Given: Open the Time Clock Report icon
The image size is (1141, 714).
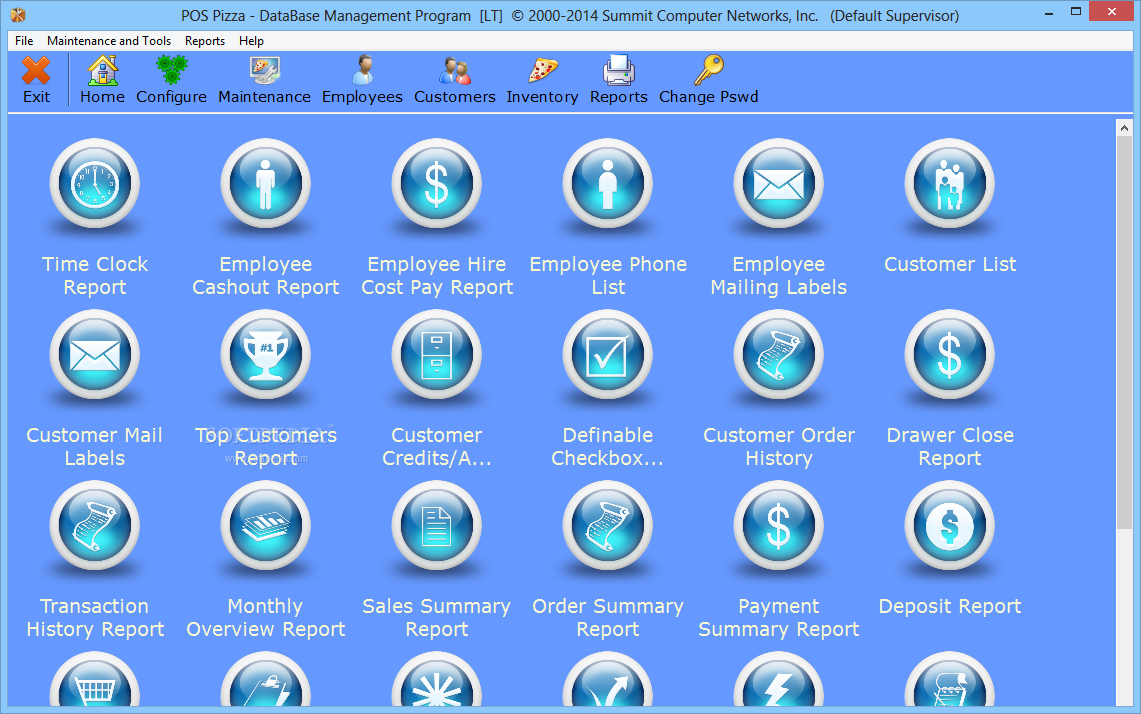Looking at the screenshot, I should 95,184.
